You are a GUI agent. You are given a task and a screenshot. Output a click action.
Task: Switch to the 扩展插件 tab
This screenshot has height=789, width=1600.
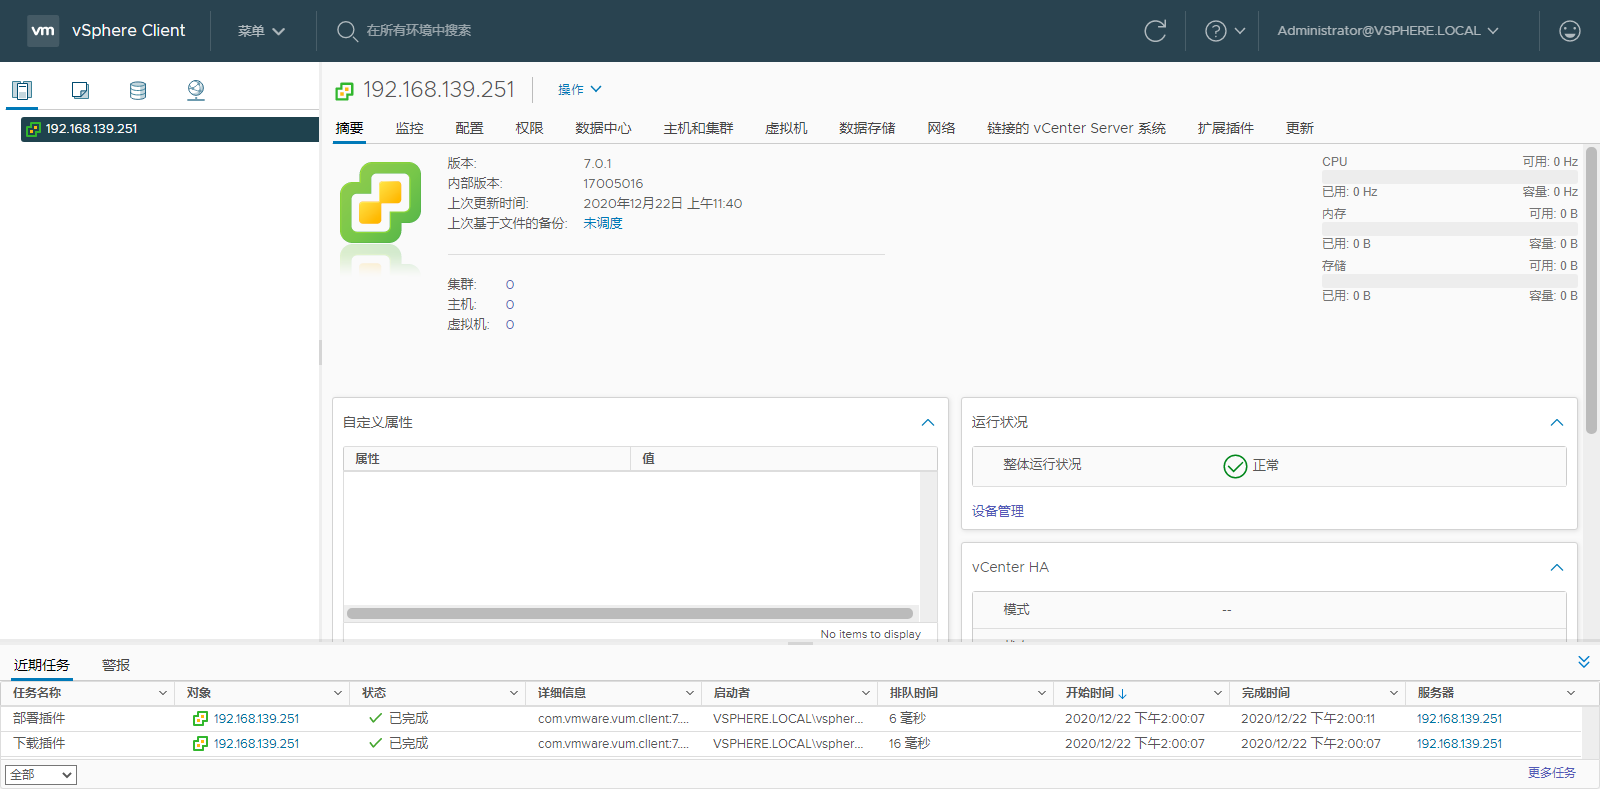[x=1226, y=128]
